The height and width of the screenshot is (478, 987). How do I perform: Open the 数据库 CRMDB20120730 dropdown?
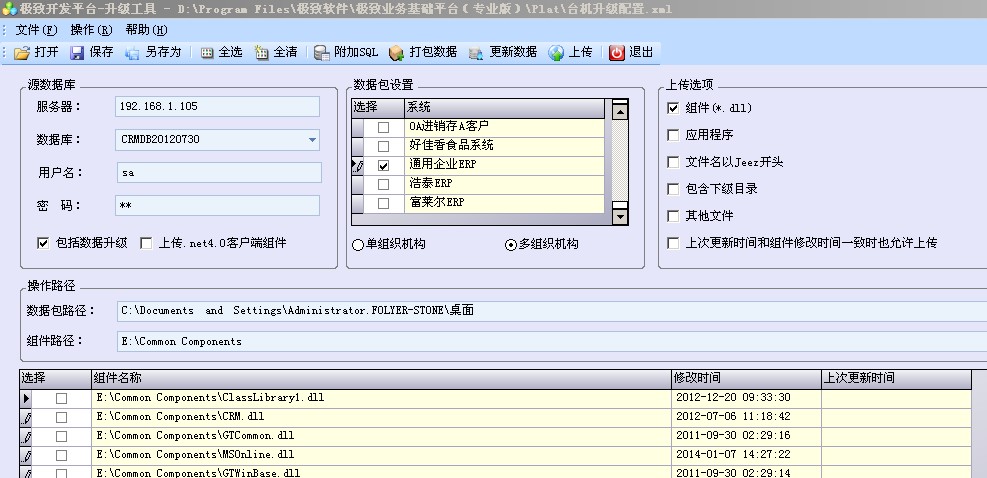click(x=312, y=140)
